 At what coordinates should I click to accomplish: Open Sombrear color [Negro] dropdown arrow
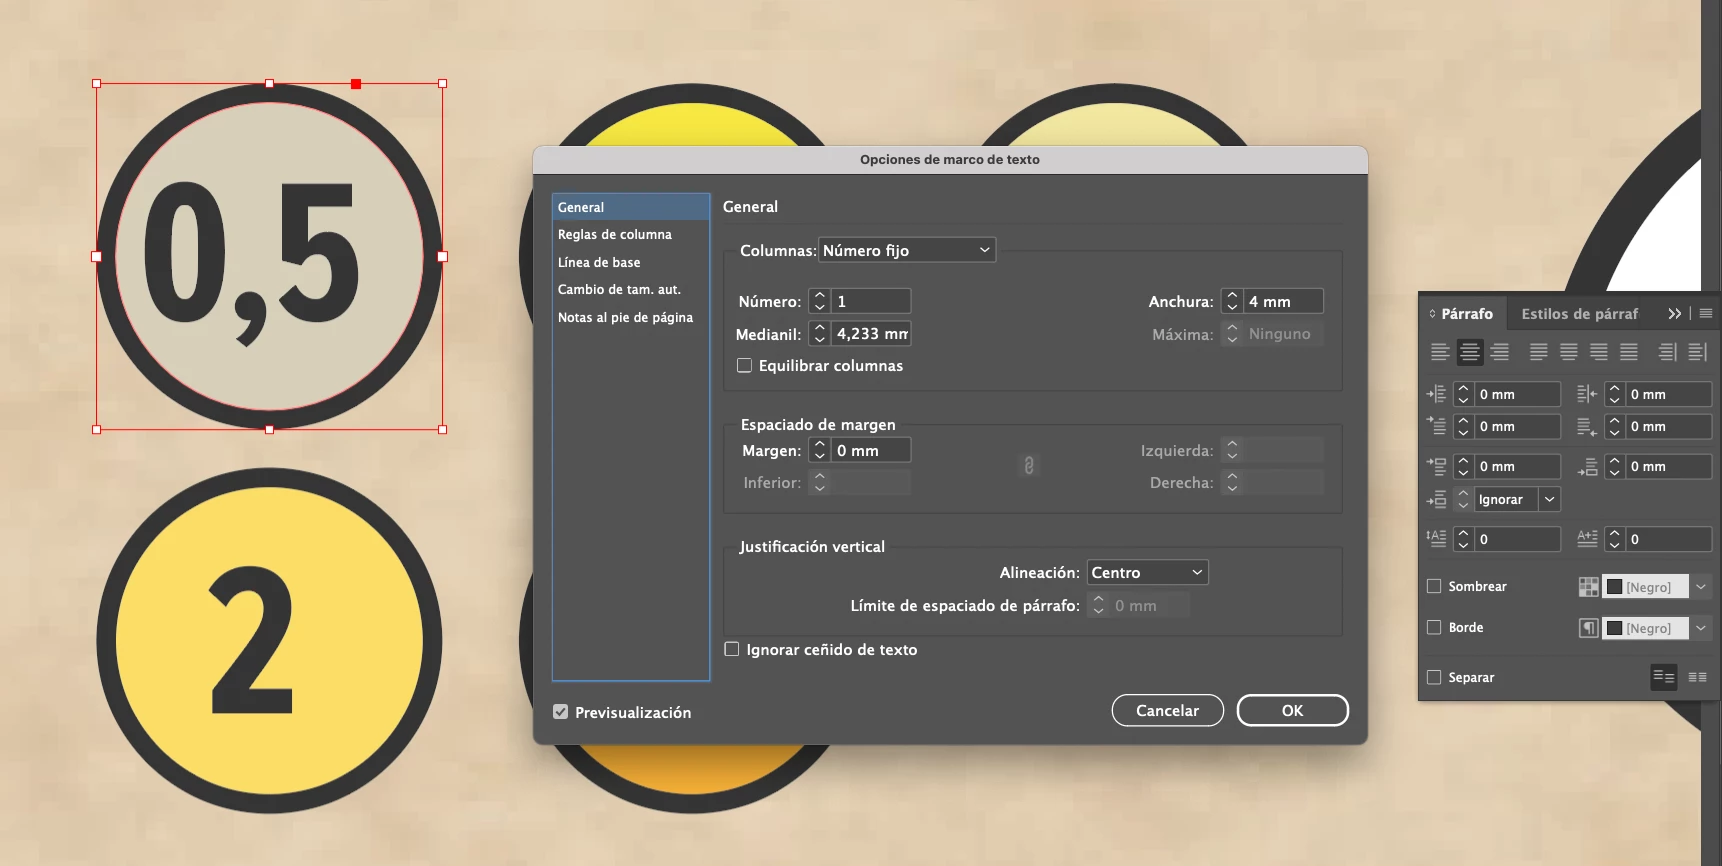(x=1700, y=587)
